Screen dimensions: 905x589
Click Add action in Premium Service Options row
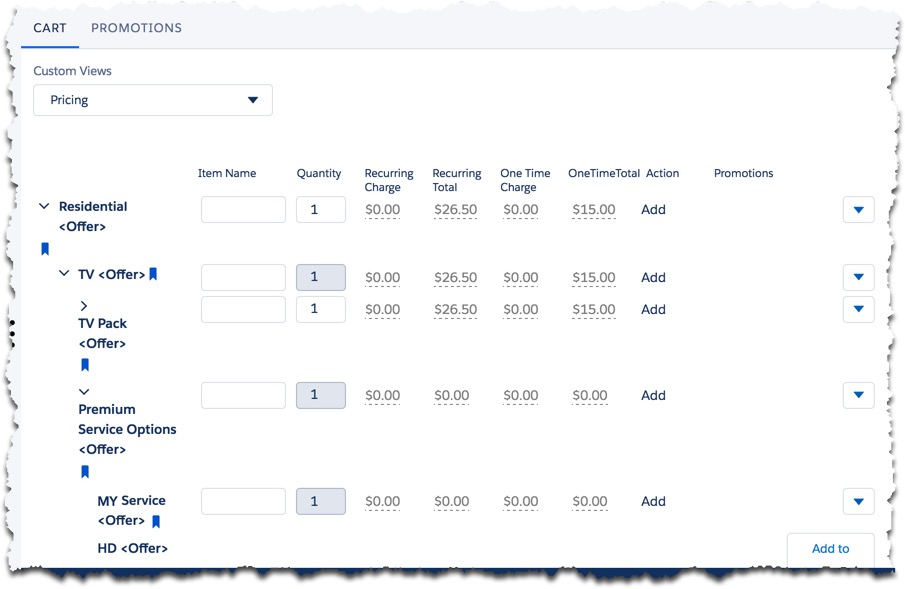pos(653,395)
